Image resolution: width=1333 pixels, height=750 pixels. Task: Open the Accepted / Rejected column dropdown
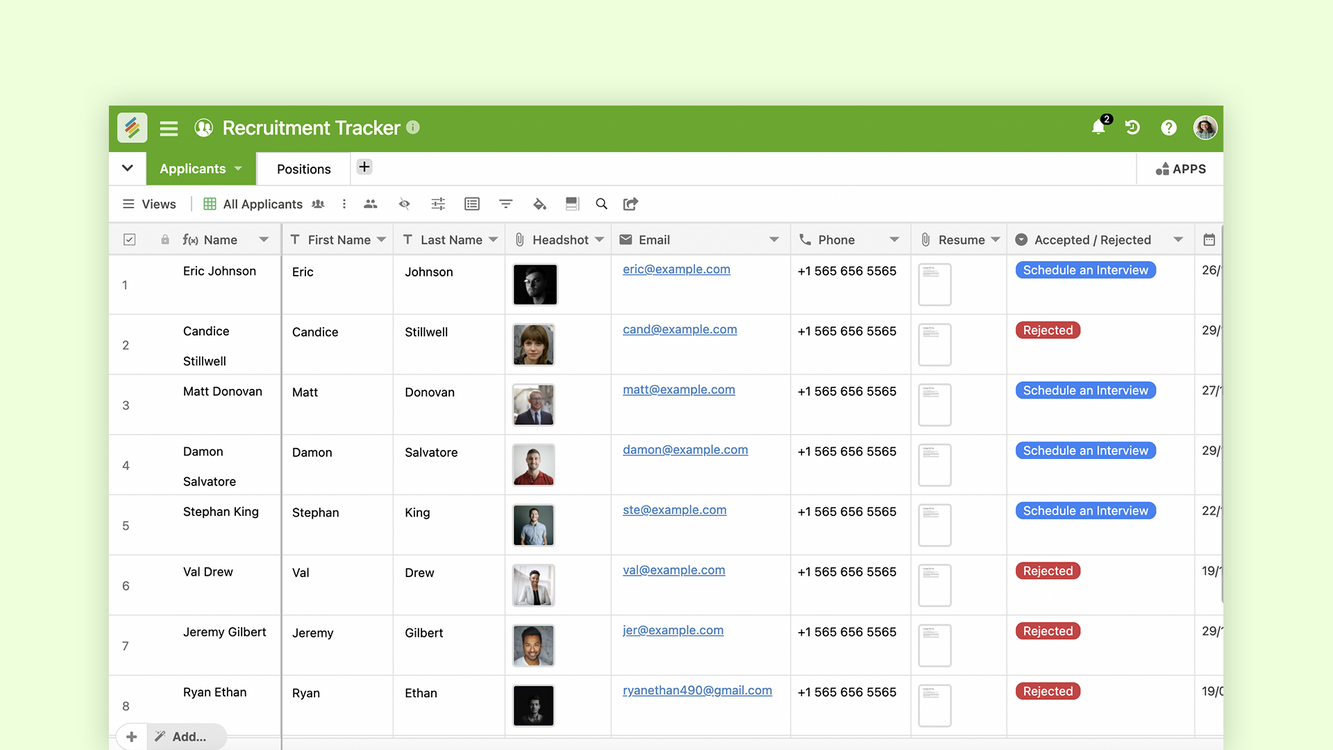pyautogui.click(x=1178, y=240)
